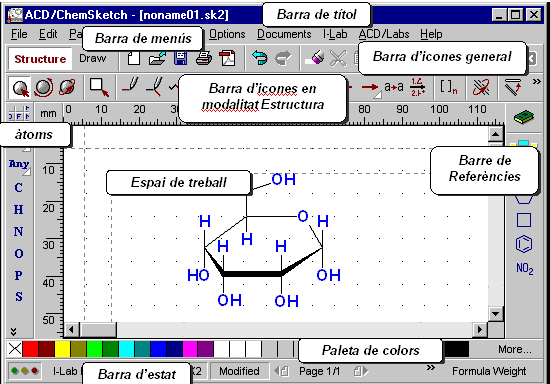
Task: Pick the yellow color swatch
Action: coord(62,349)
